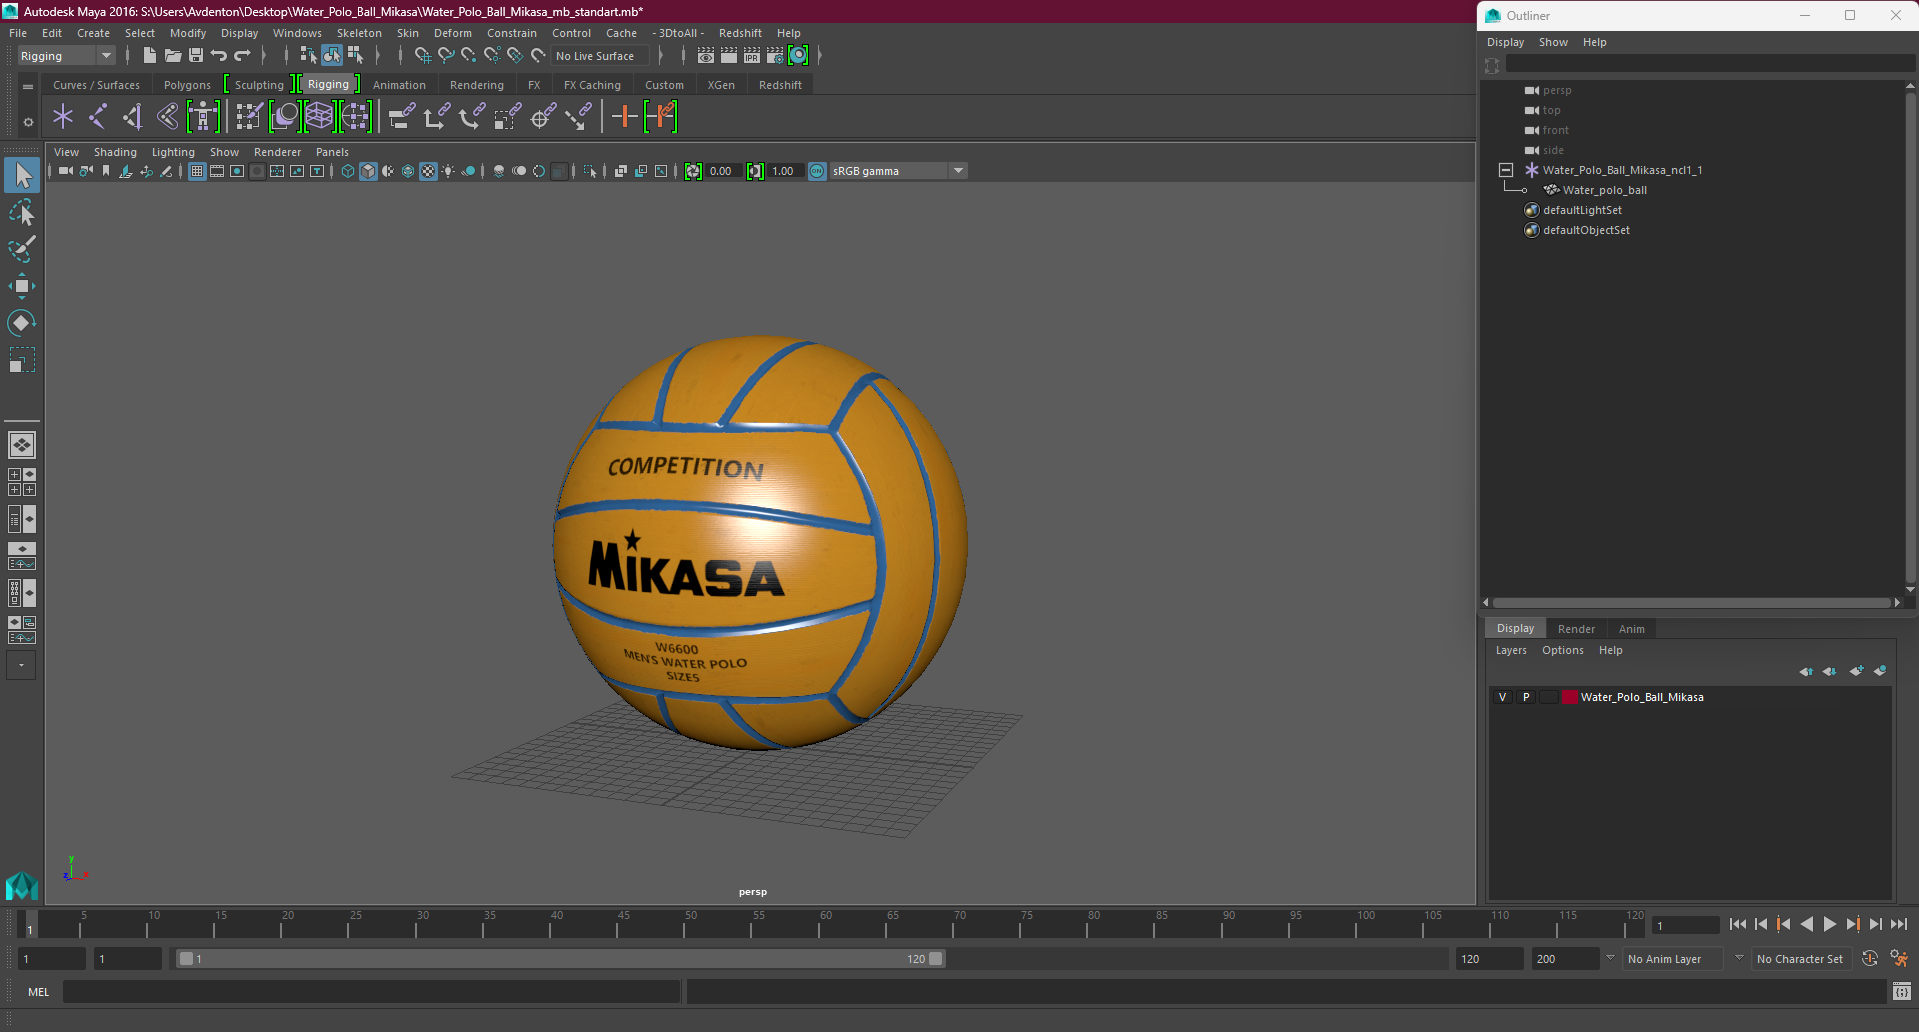Toggle playback P of Water_Polo_Ball_Mikasa layer
Screen dimensions: 1919x1032
click(1526, 697)
